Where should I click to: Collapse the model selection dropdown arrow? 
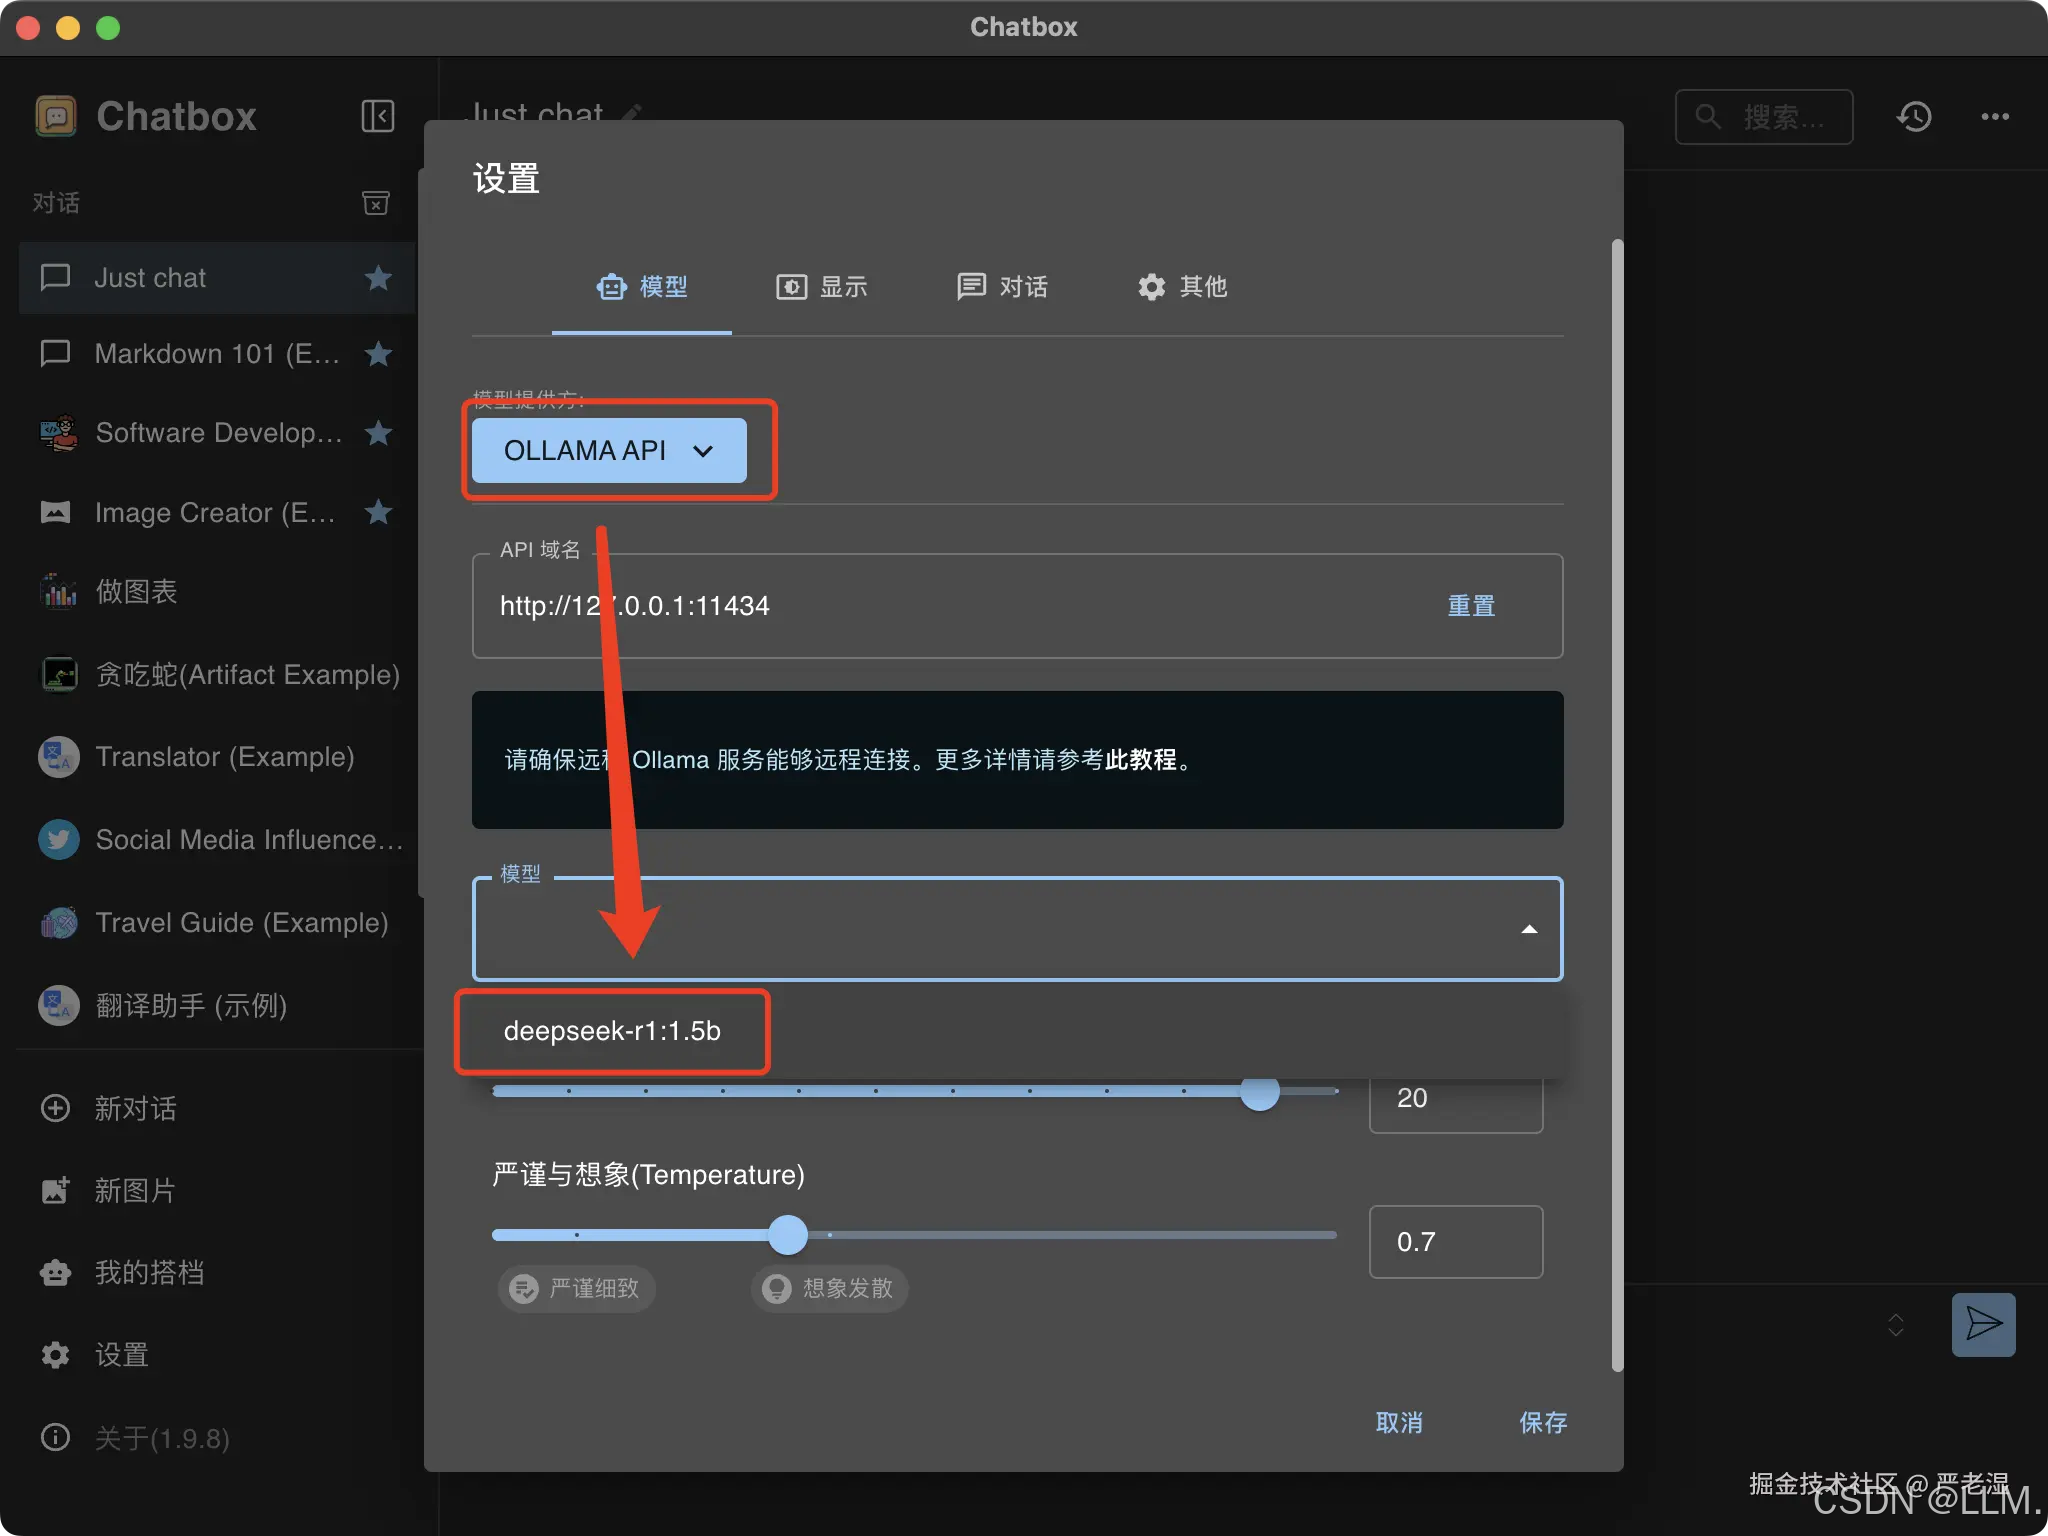coord(1528,929)
